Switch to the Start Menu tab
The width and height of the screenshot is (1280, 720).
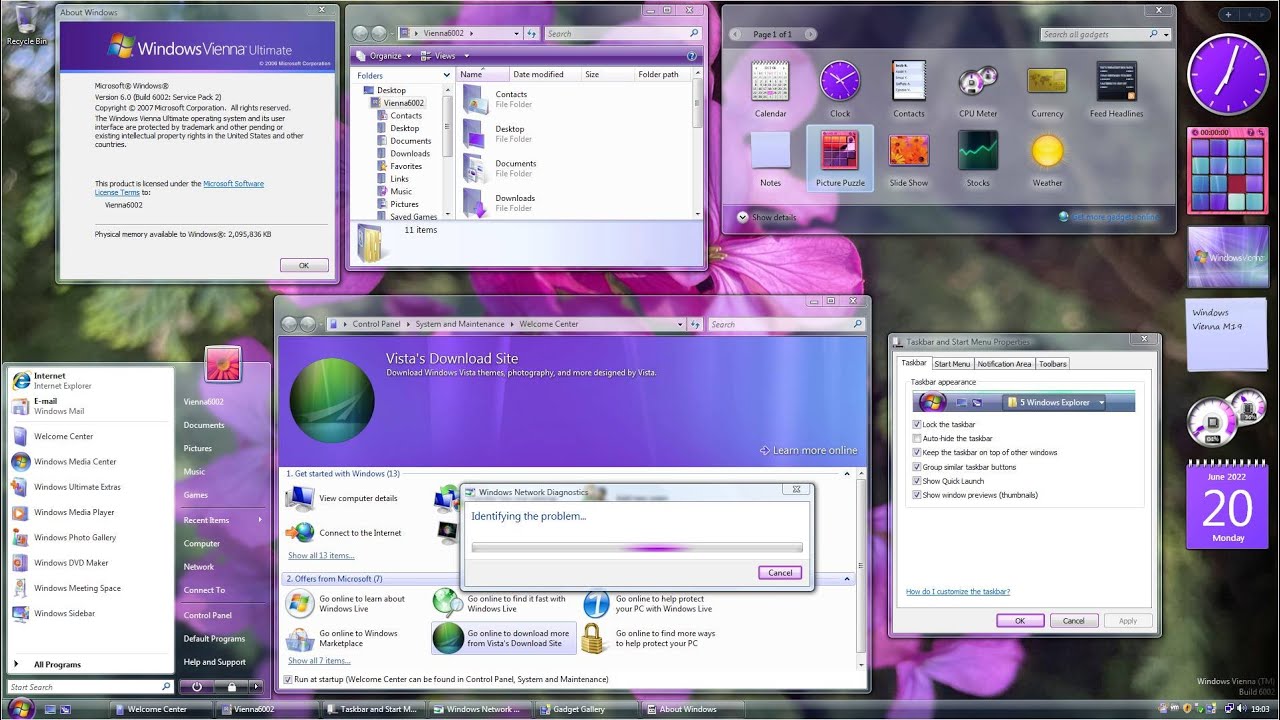pyautogui.click(x=952, y=364)
